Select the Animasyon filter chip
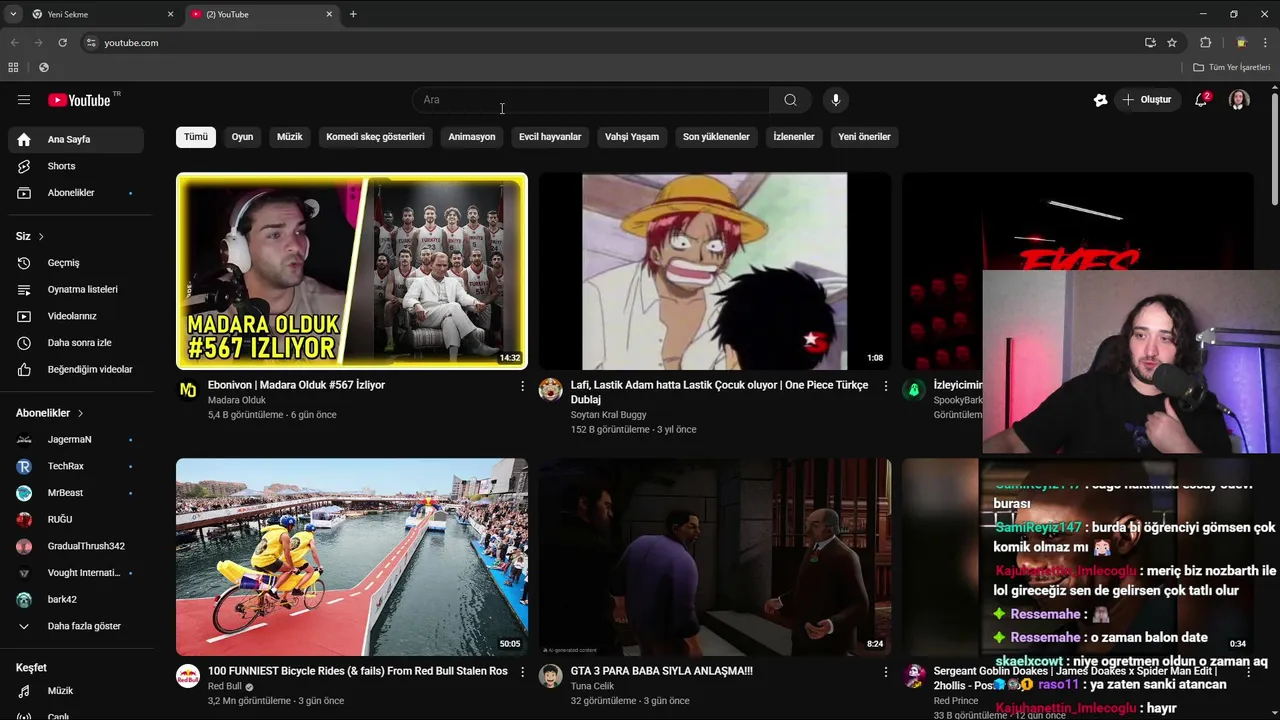 [x=472, y=137]
